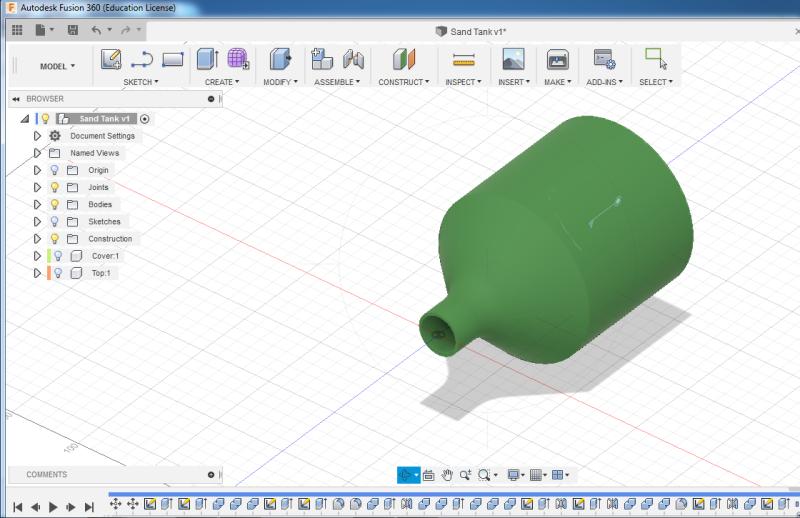Click the Create Sketch icon

(x=111, y=59)
